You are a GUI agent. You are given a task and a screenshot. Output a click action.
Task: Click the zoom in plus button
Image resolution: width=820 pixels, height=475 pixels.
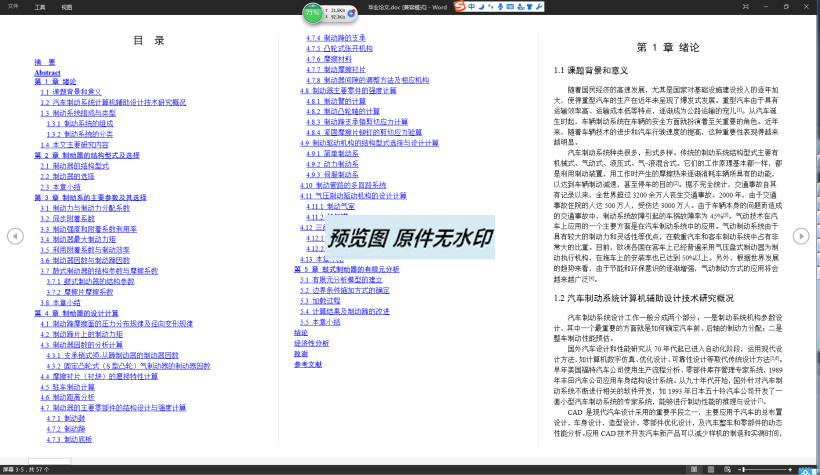(790, 470)
